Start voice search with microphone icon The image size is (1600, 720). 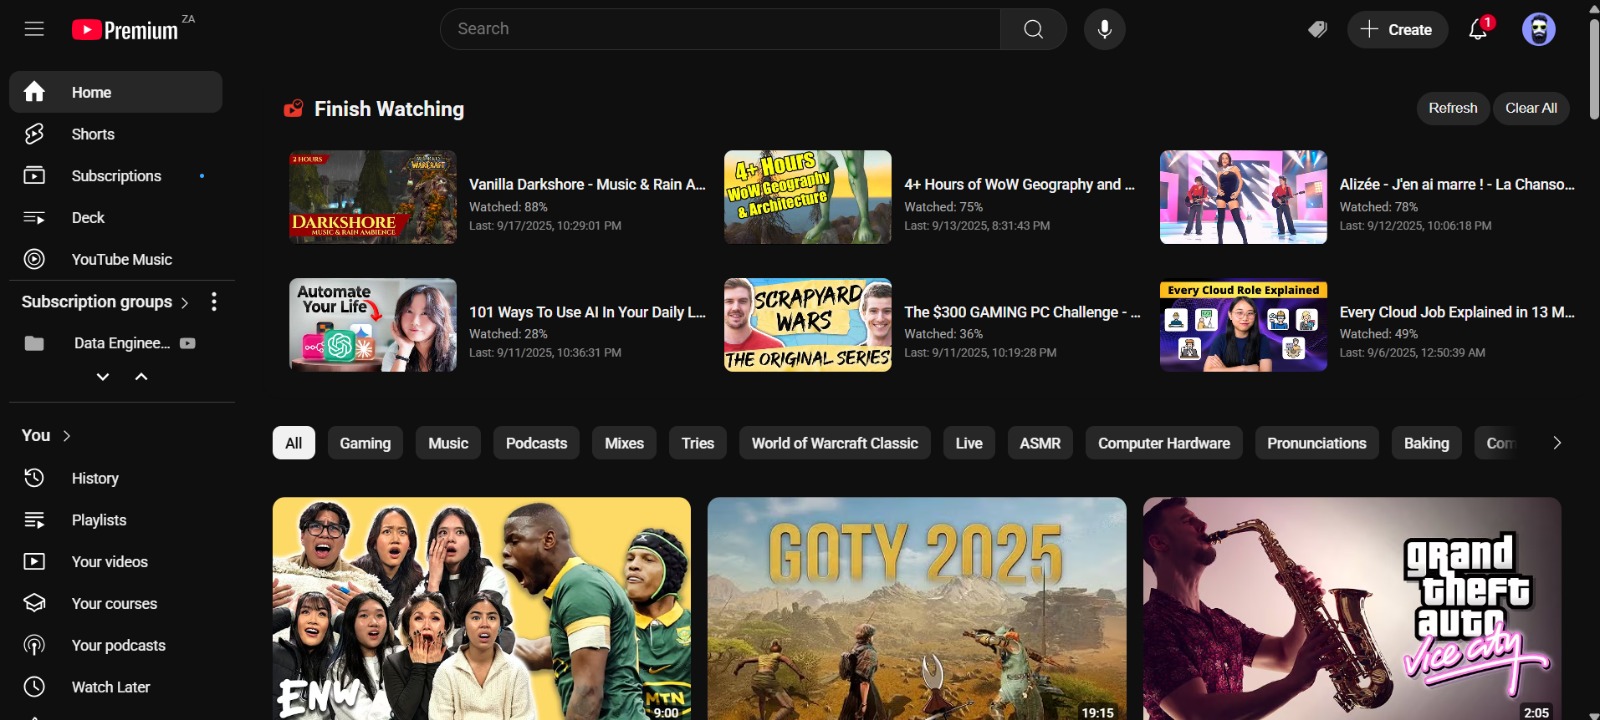tap(1105, 29)
